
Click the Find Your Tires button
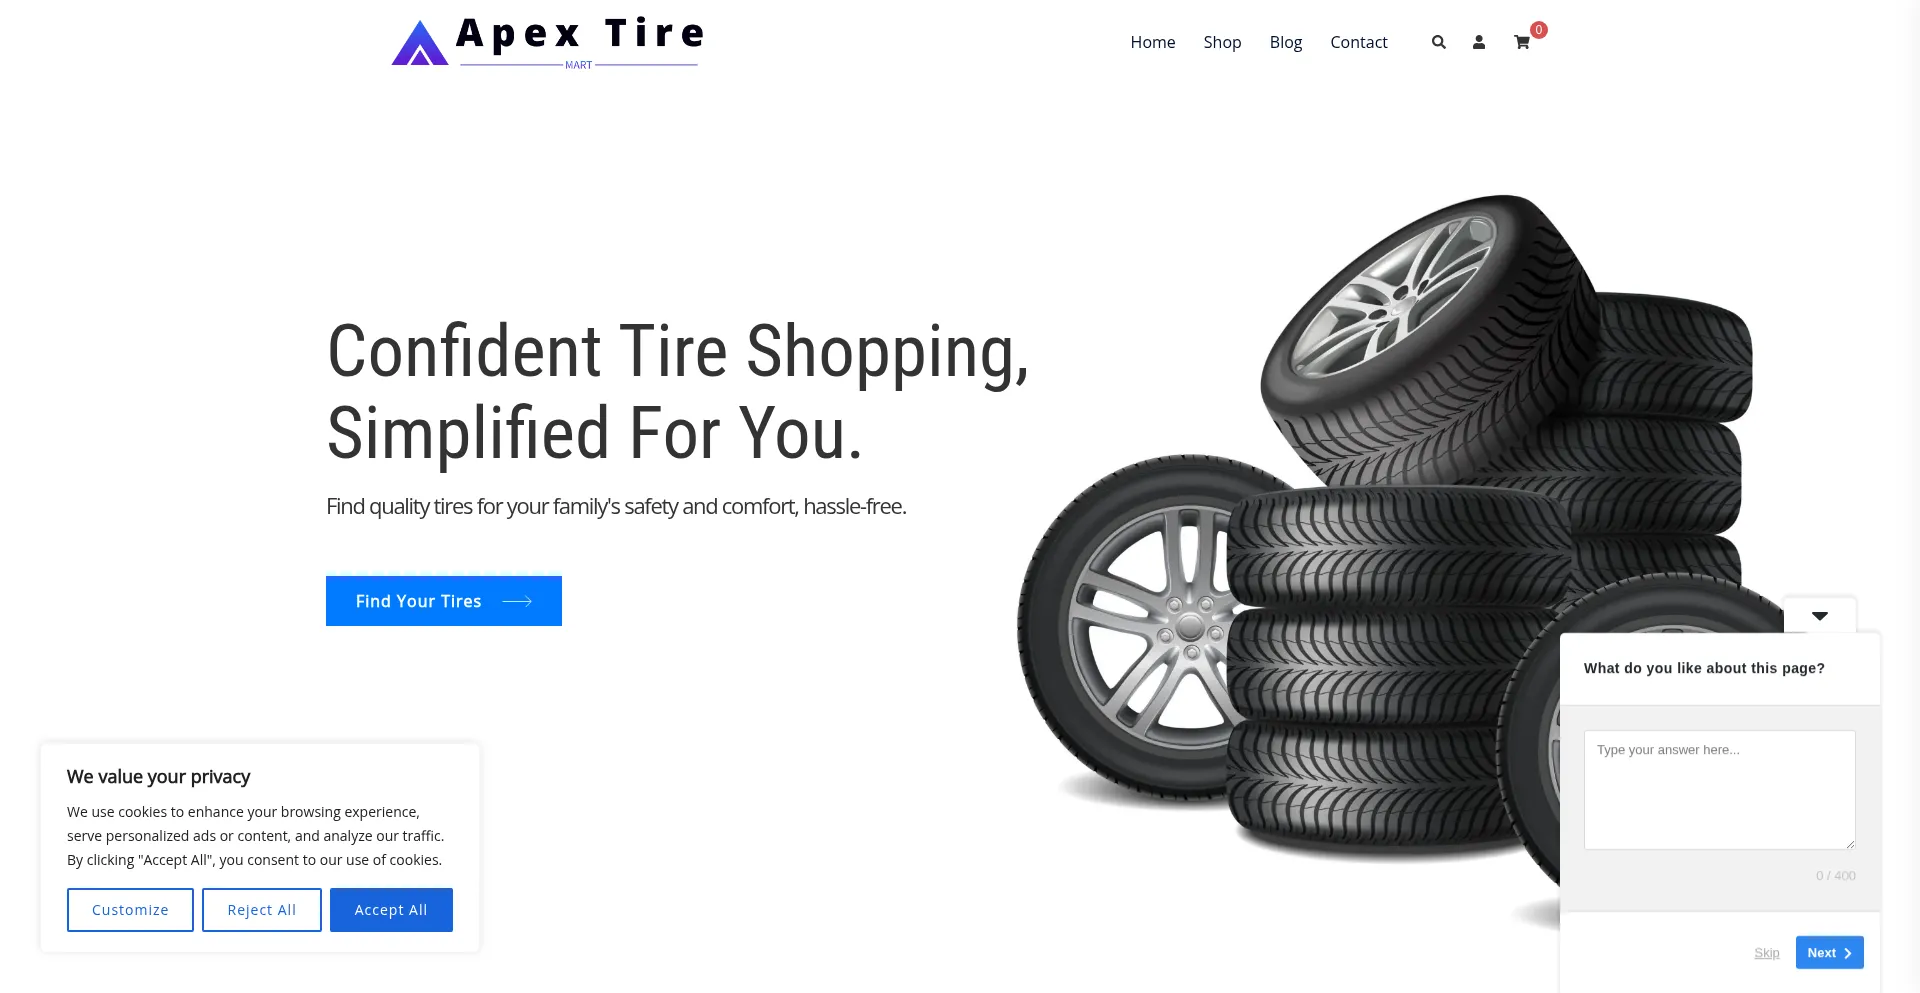click(x=444, y=601)
